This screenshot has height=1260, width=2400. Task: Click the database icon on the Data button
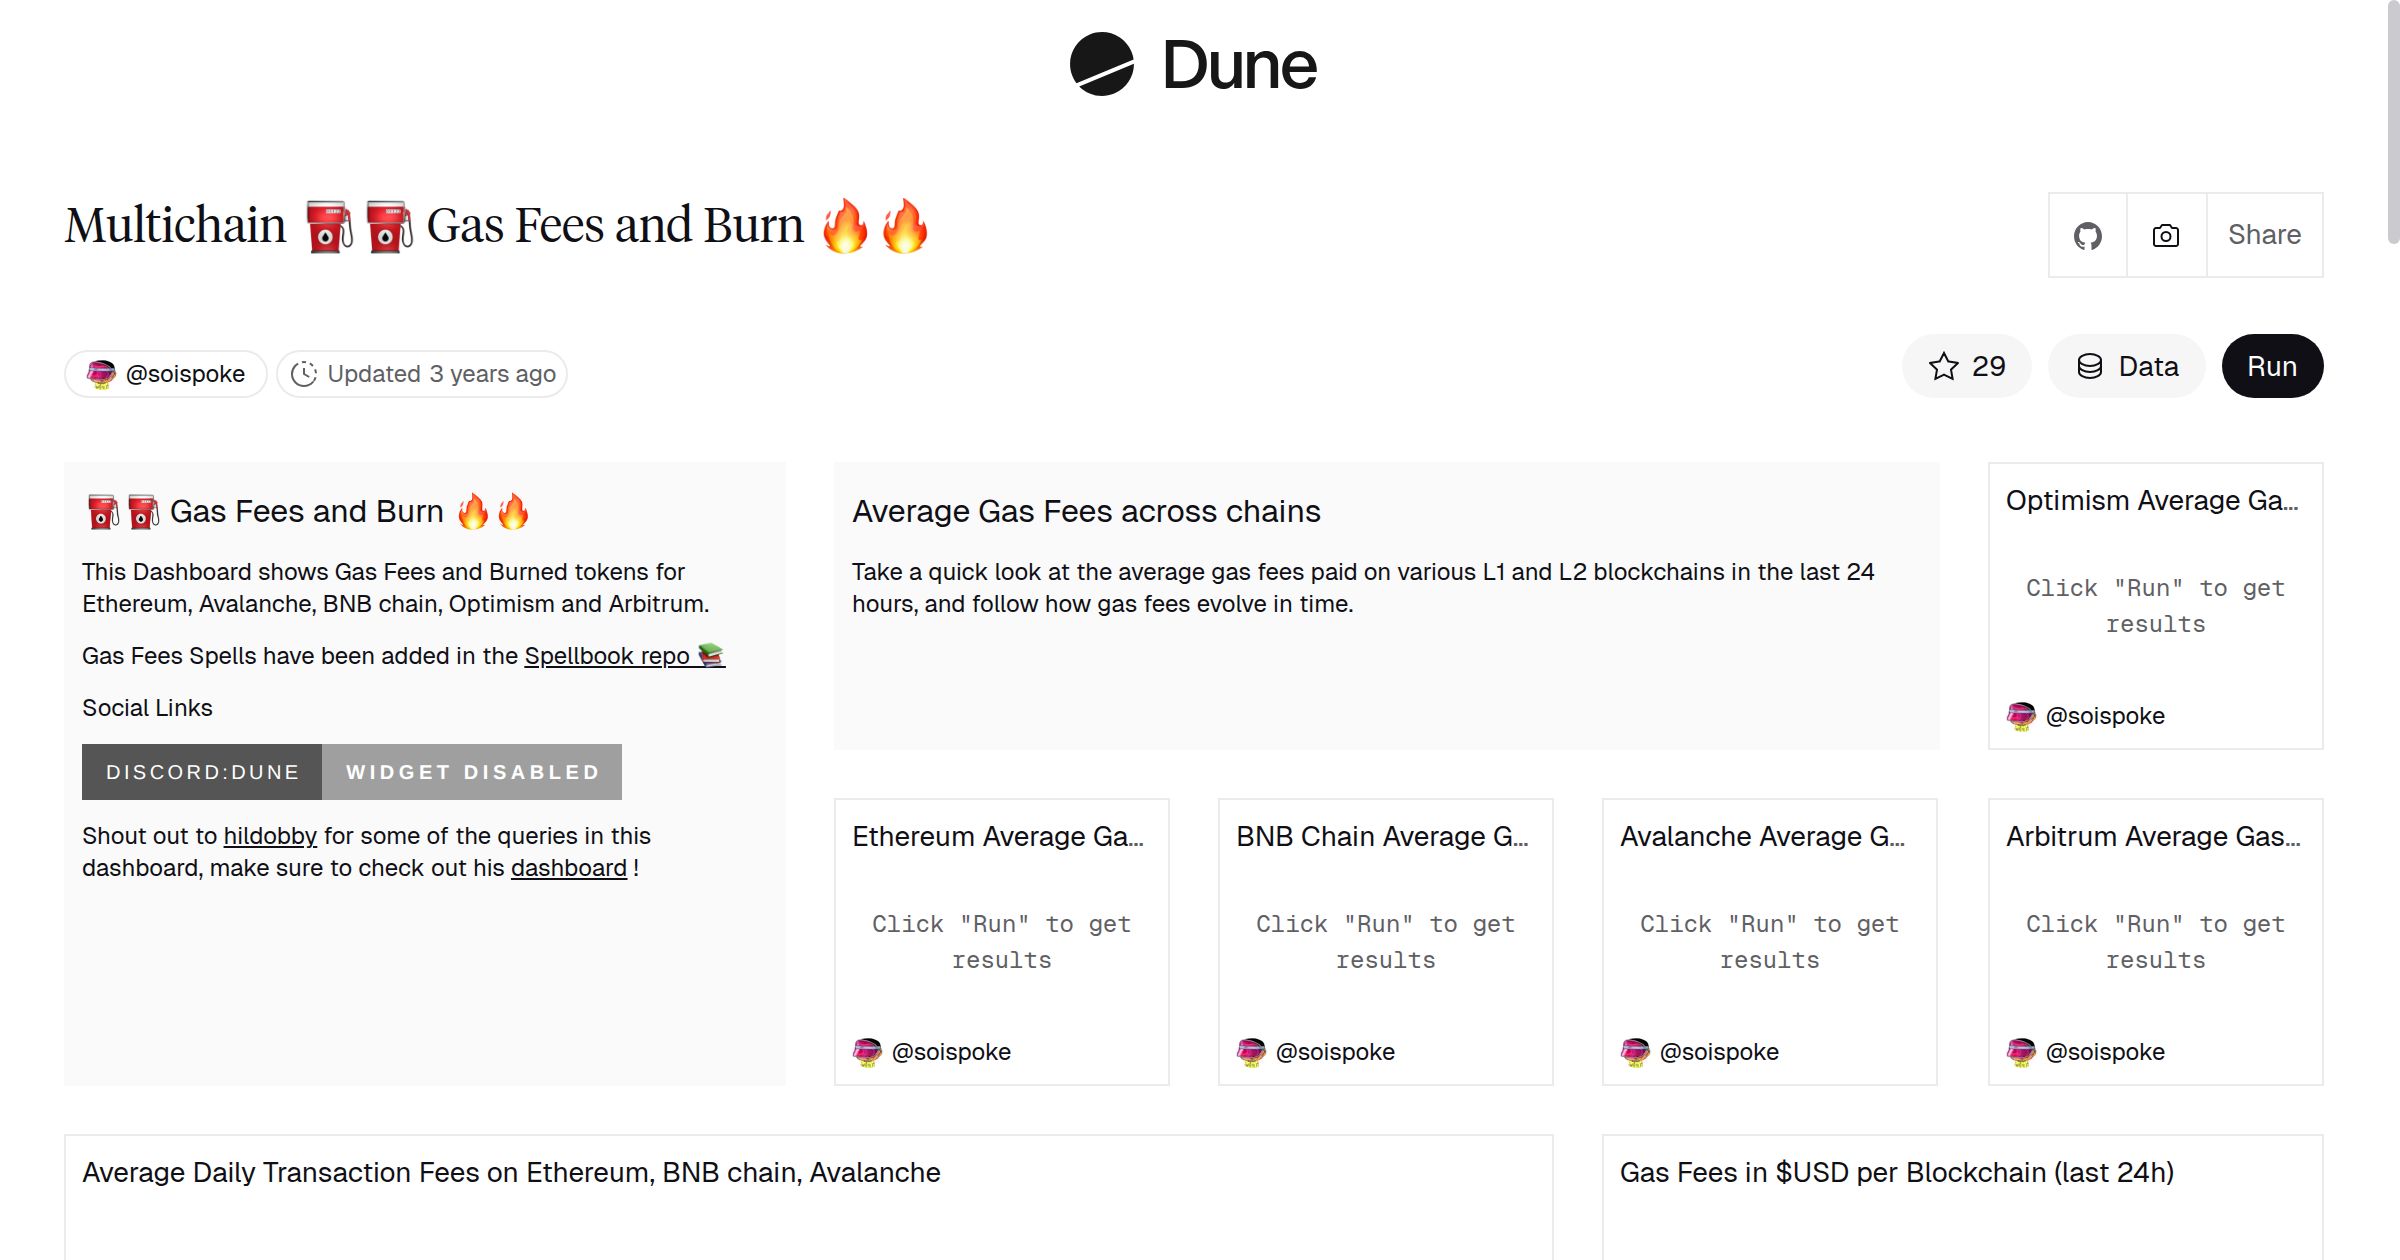2091,366
